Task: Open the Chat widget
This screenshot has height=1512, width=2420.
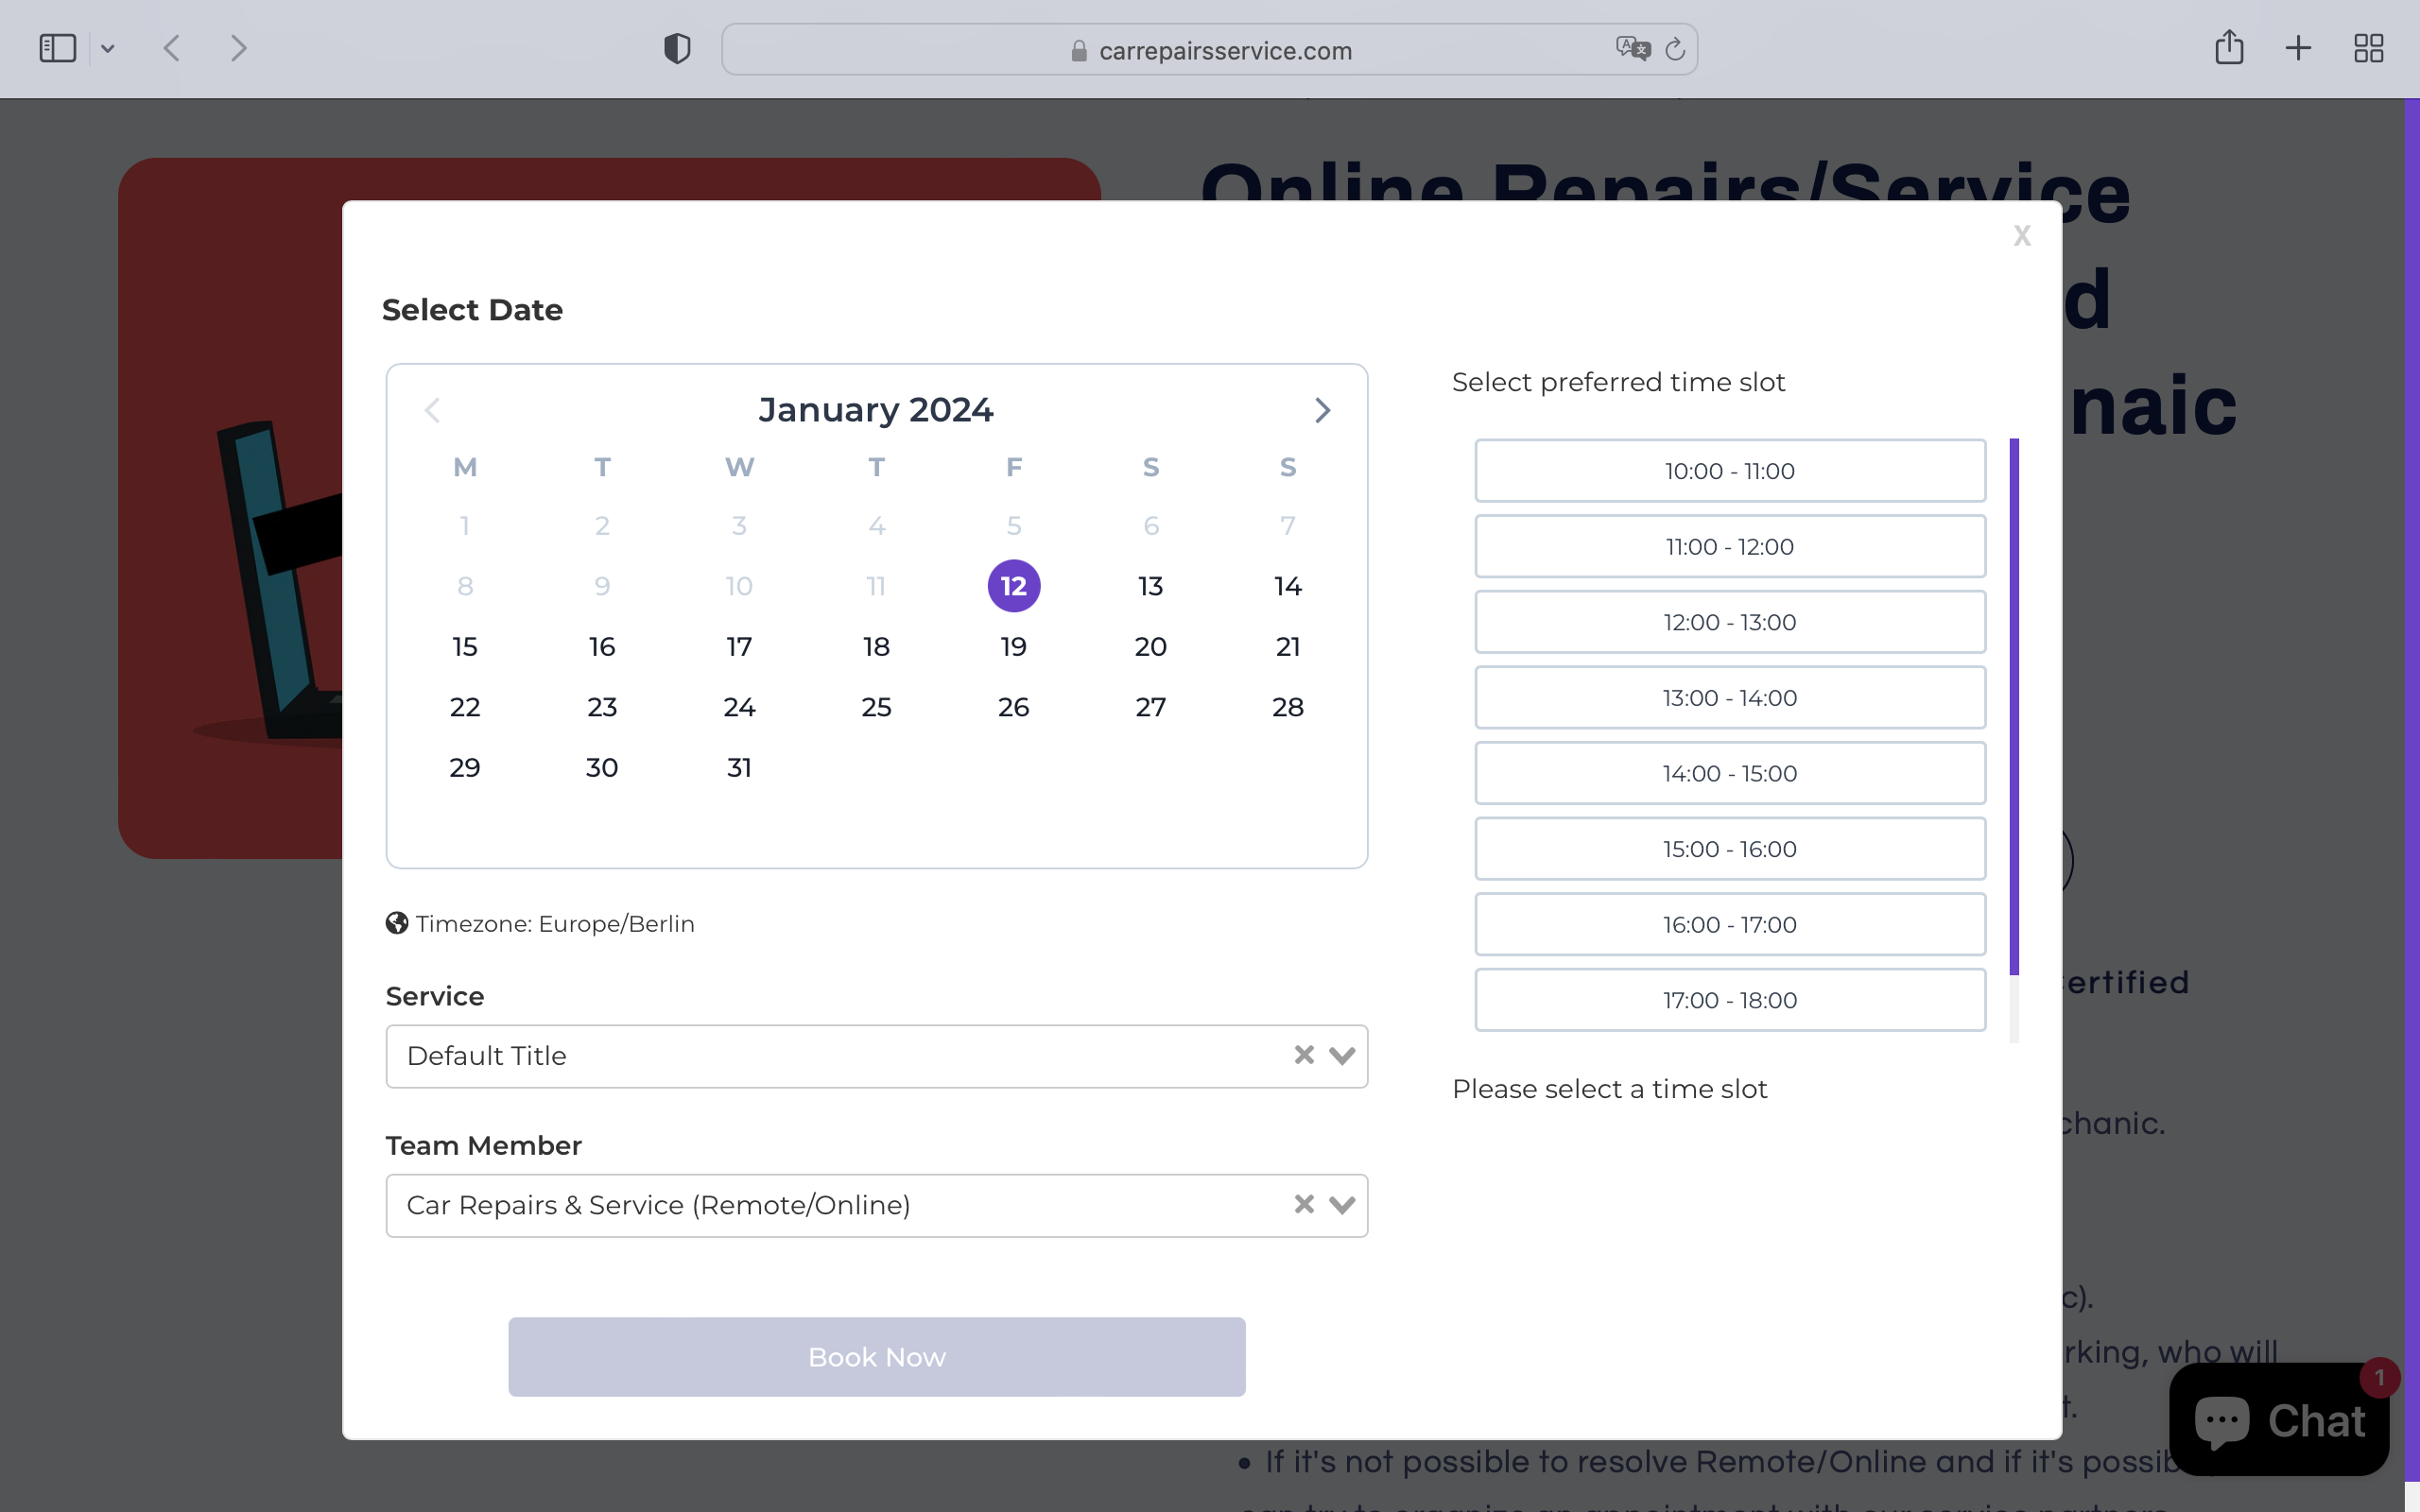Action: pyautogui.click(x=2278, y=1420)
